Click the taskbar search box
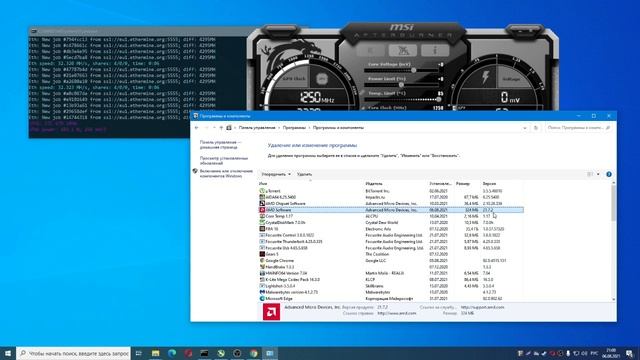 (73, 353)
